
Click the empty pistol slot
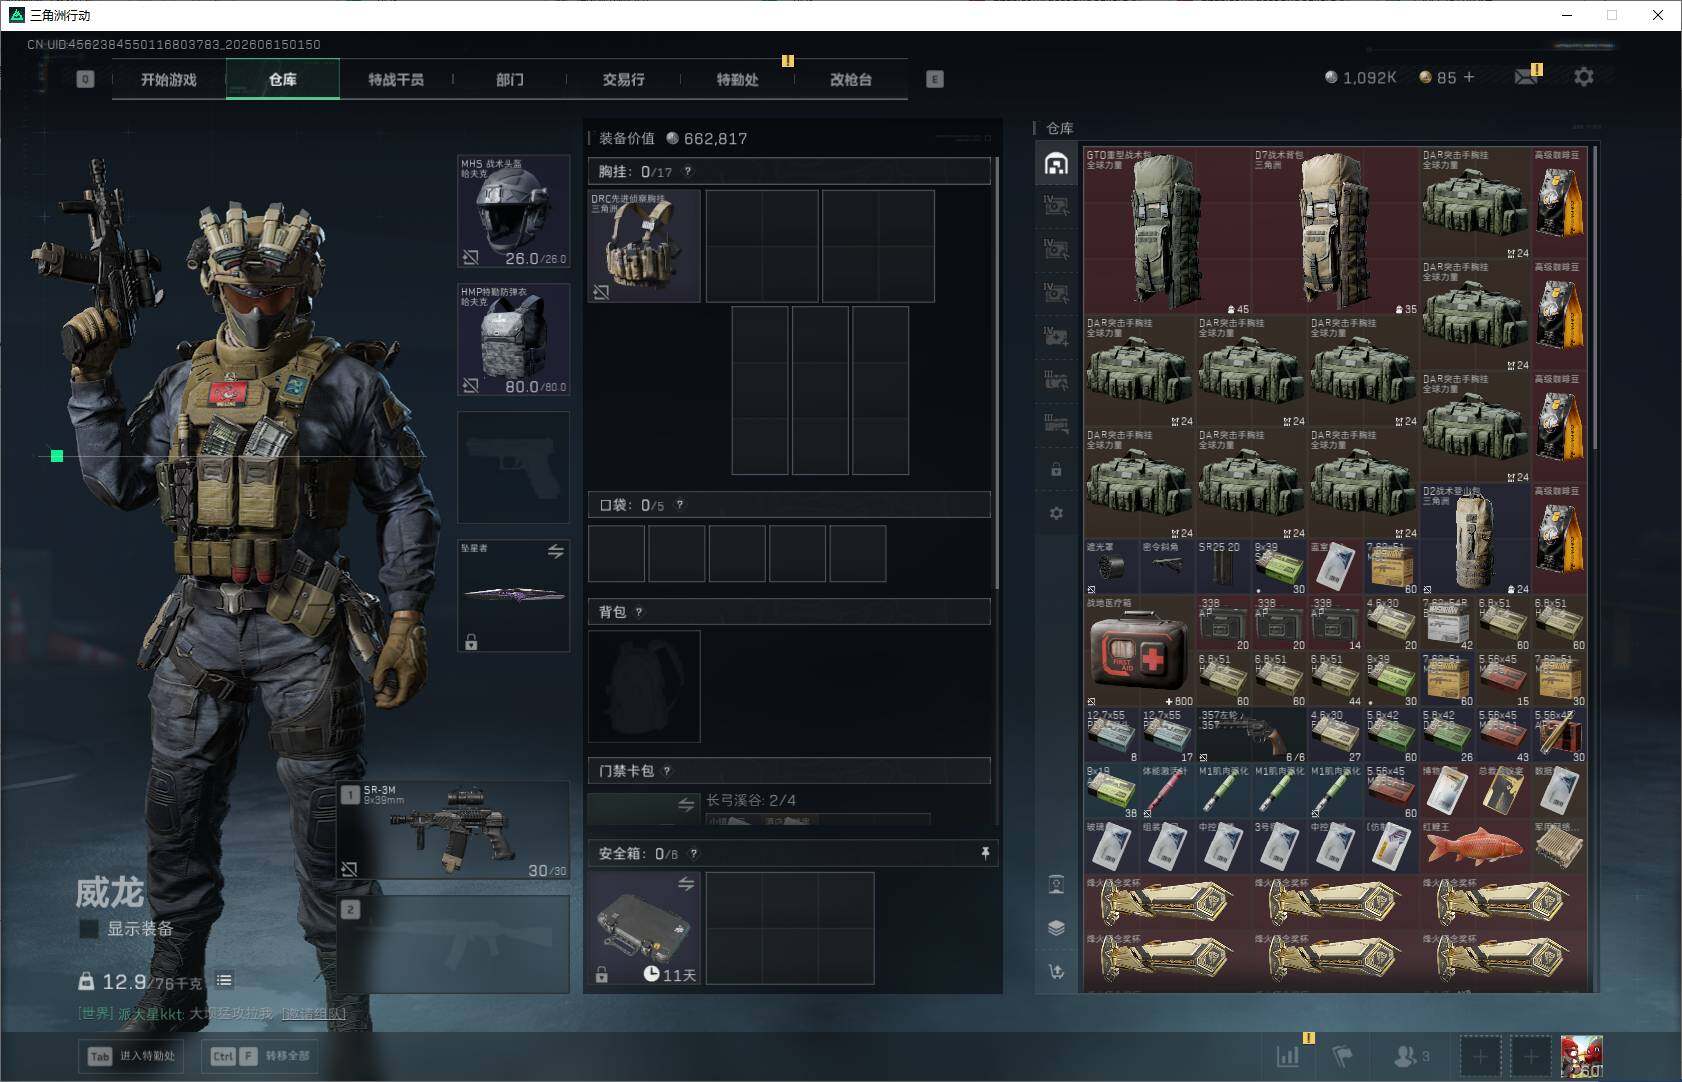[x=514, y=468]
